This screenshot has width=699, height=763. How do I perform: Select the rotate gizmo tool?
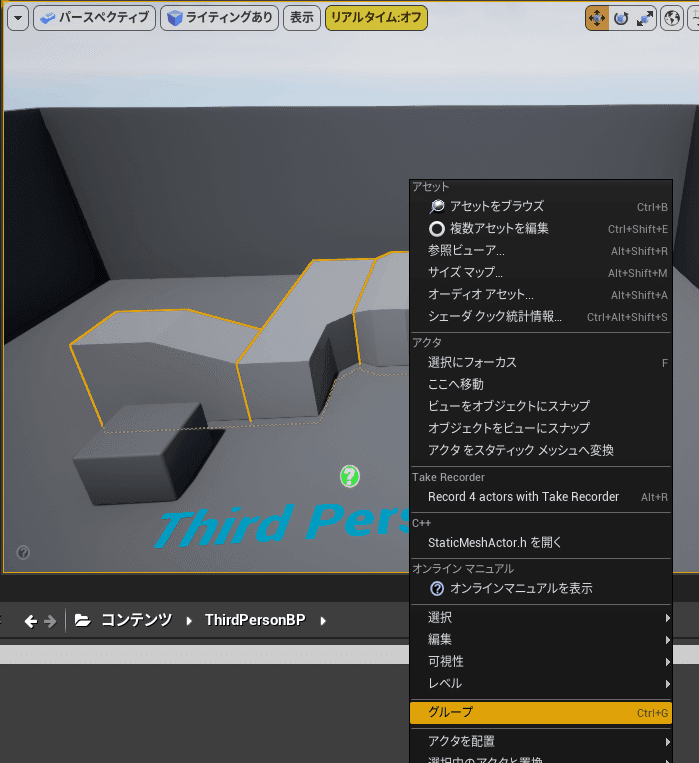pyautogui.click(x=621, y=18)
